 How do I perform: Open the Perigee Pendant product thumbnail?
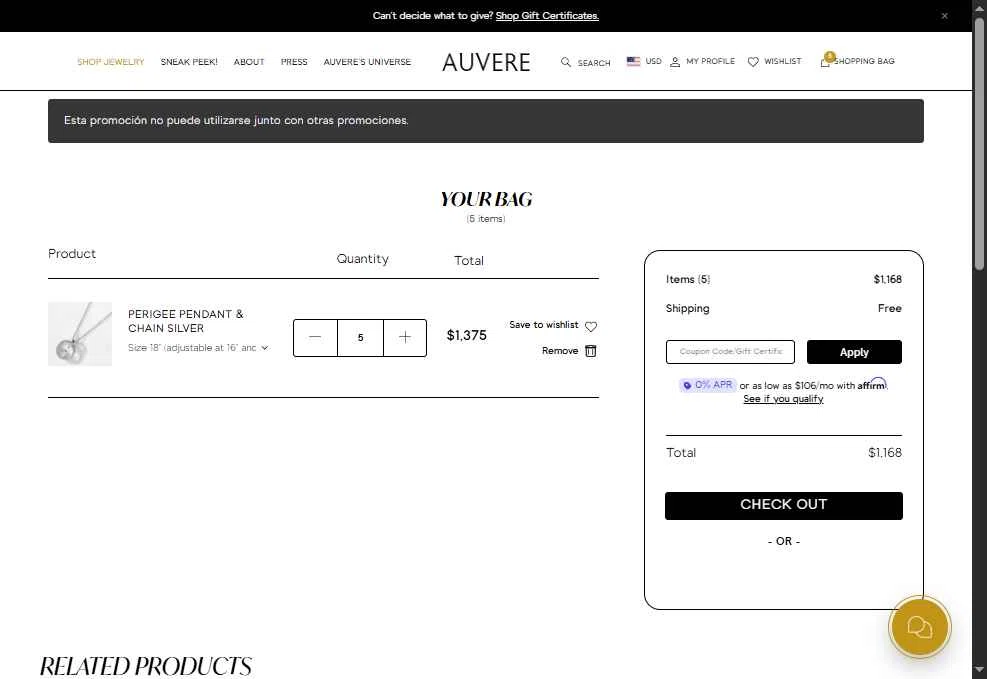[x=80, y=334]
